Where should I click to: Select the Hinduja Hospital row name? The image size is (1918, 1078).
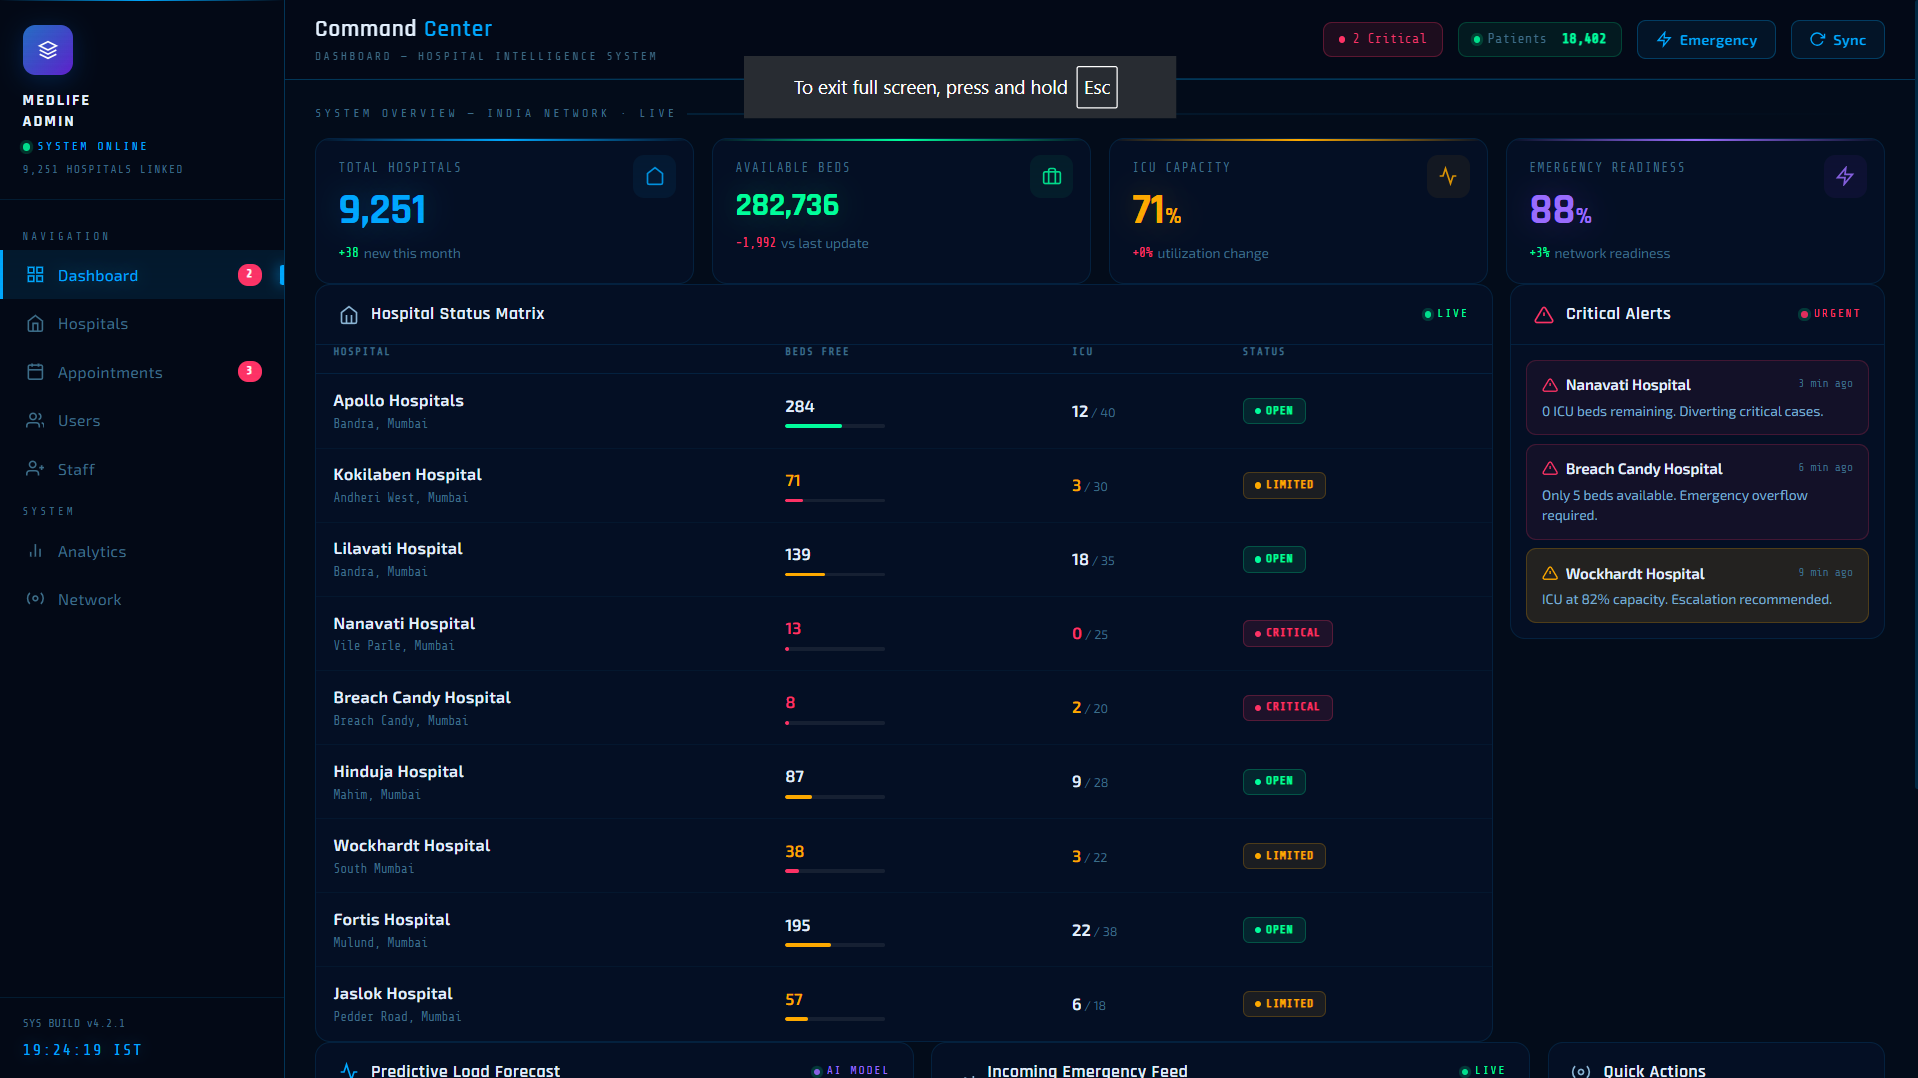(x=398, y=772)
